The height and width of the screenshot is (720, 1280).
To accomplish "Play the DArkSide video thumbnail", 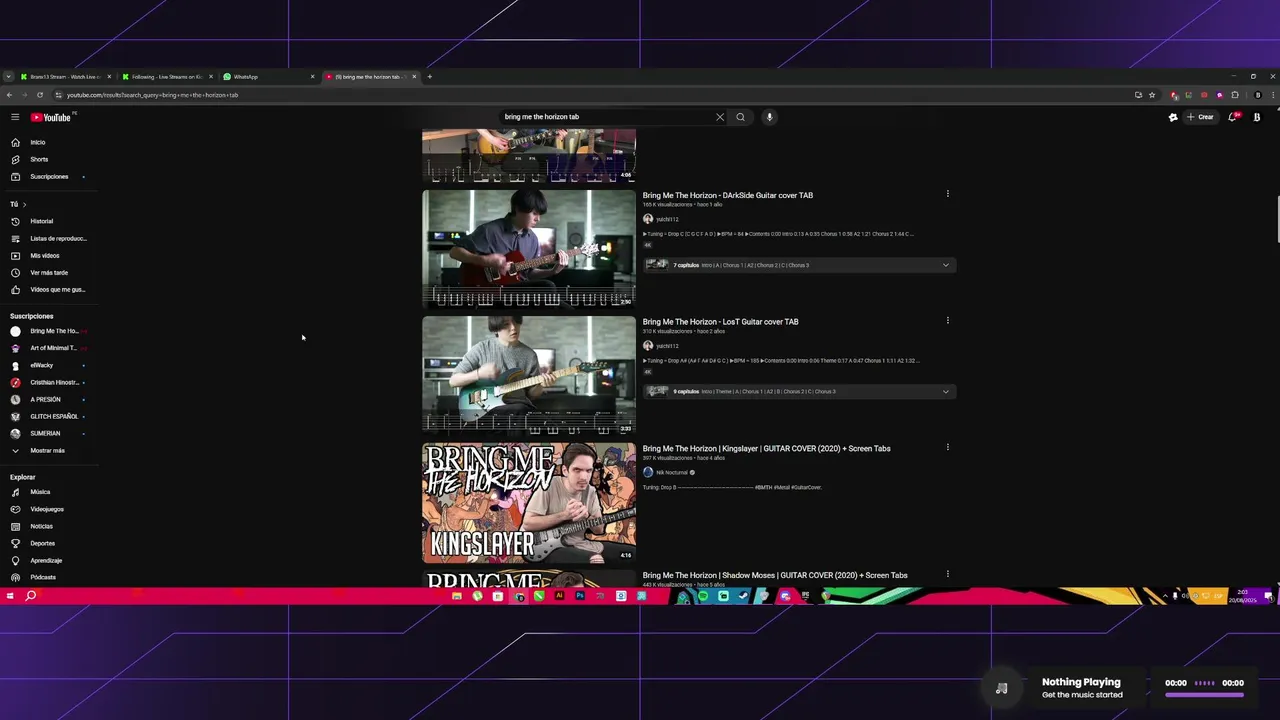I will coord(529,248).
